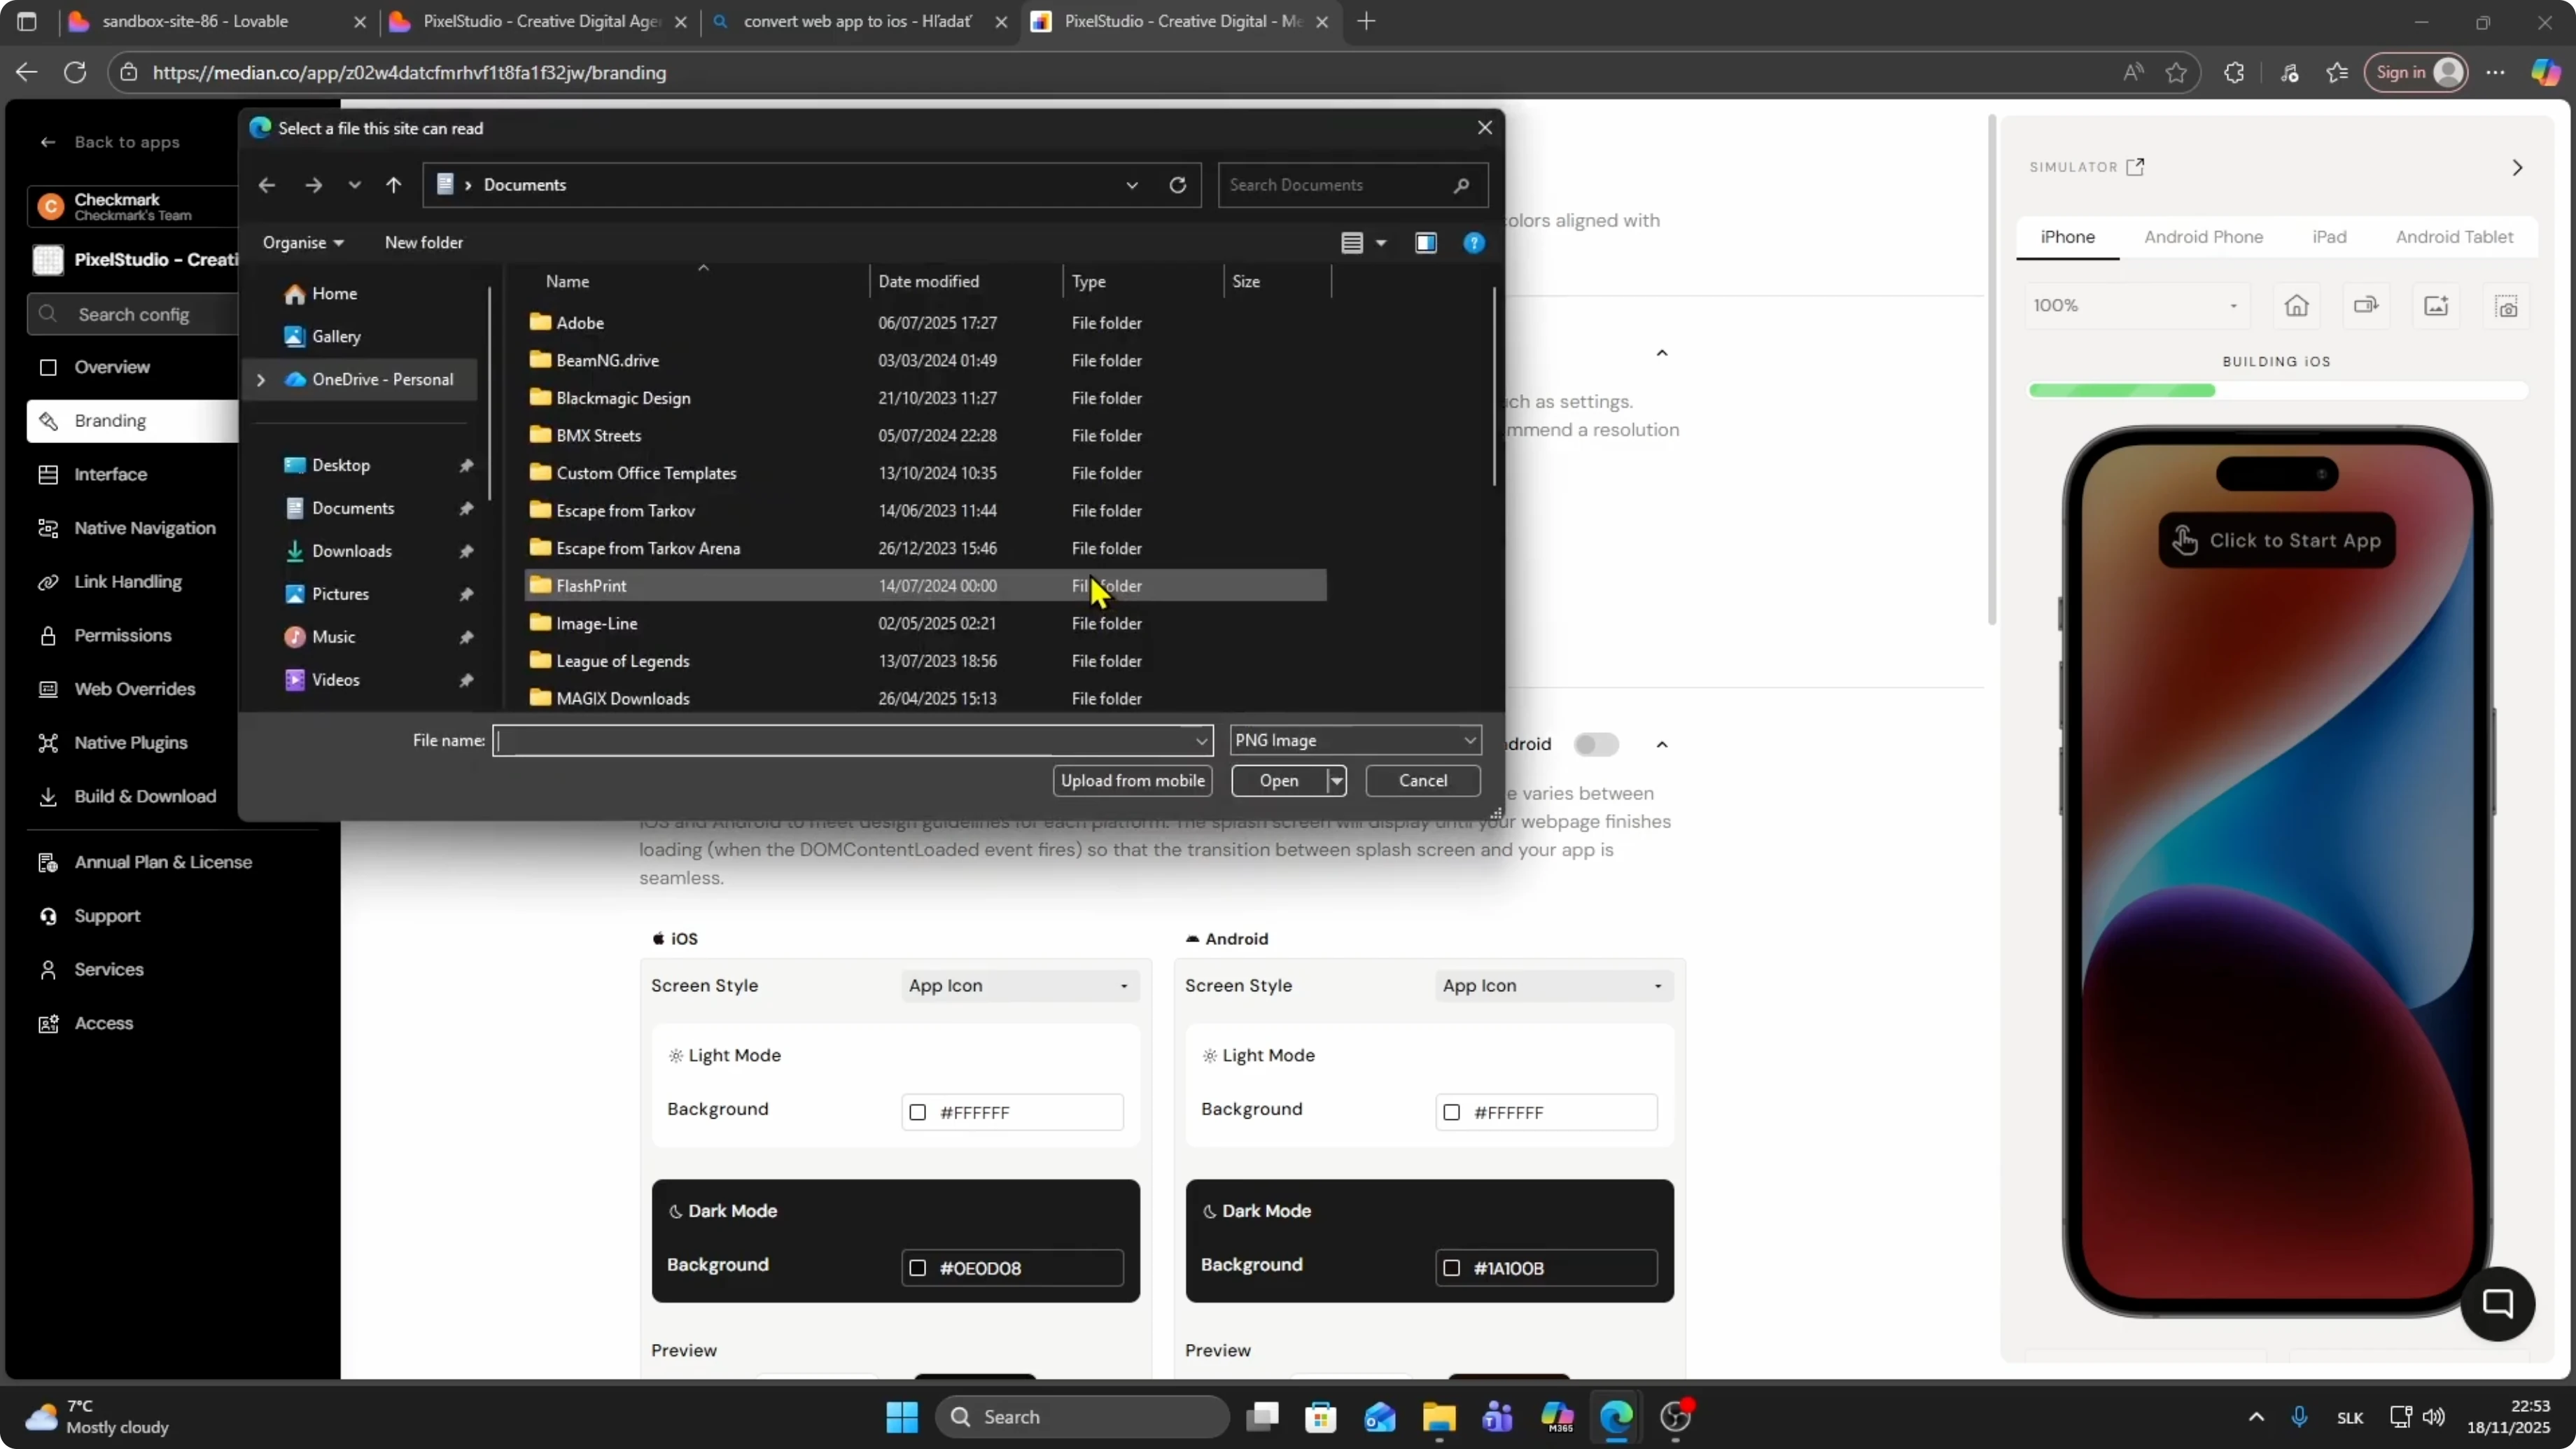2576x1449 pixels.
Task: Go up one folder level in dialog
Action: (x=393, y=185)
